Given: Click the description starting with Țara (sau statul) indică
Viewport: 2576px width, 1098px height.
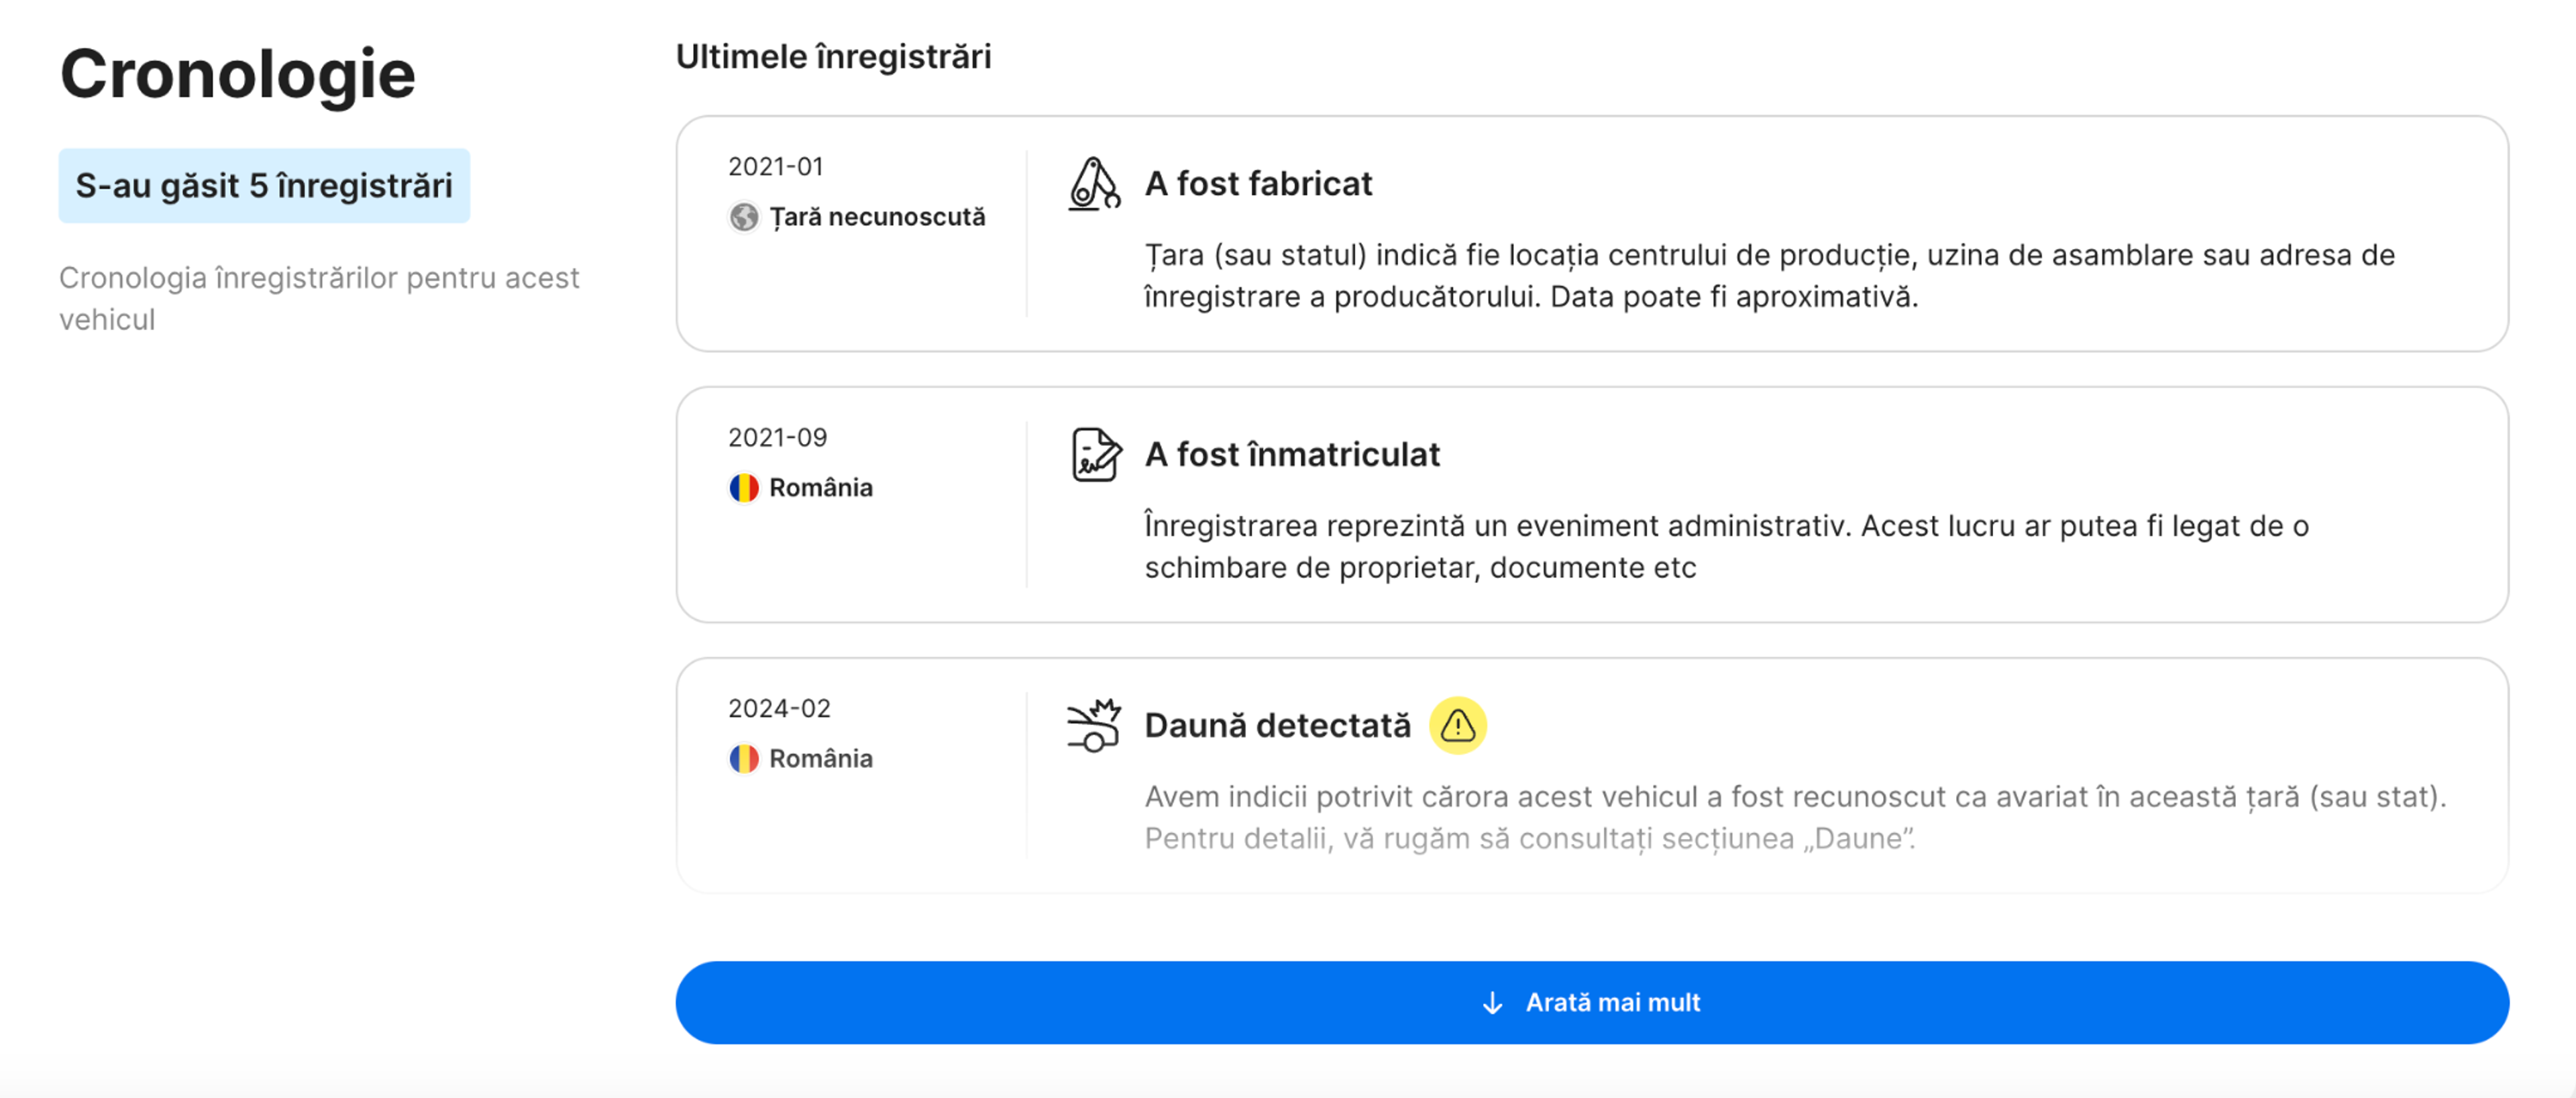Looking at the screenshot, I should click(1769, 276).
